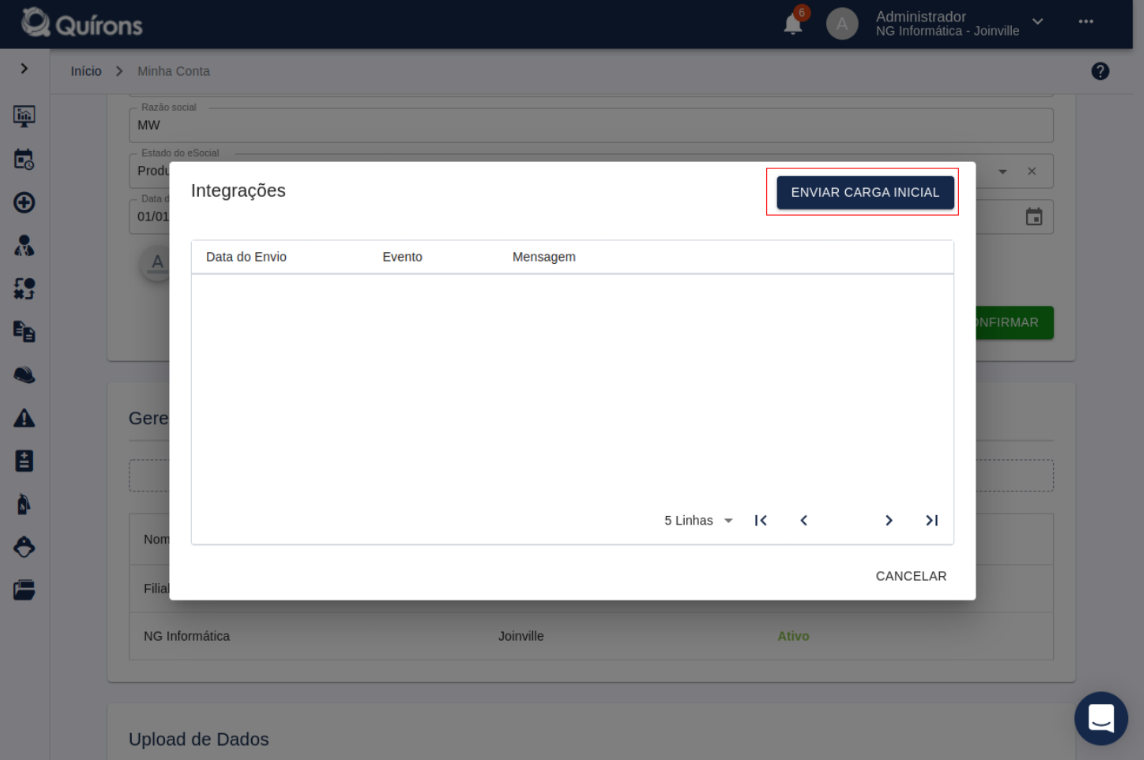
Task: Select the NG Informática row
Action: [591, 636]
